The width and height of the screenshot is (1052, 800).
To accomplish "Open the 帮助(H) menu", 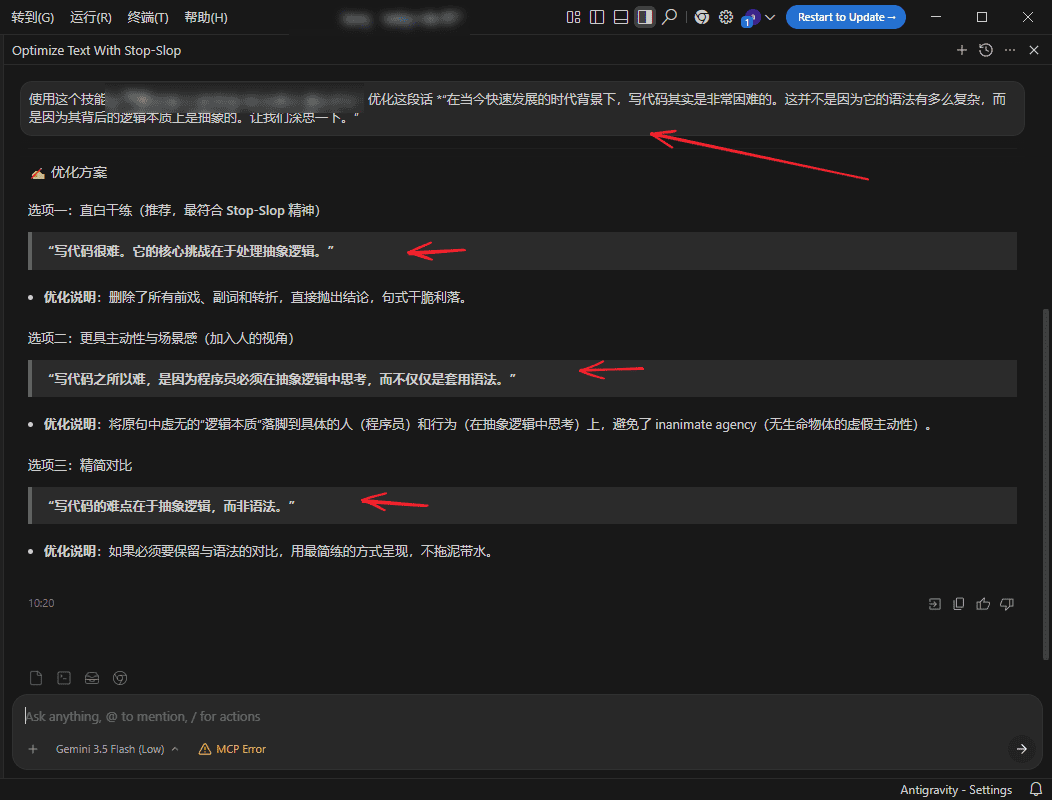I will 206,17.
